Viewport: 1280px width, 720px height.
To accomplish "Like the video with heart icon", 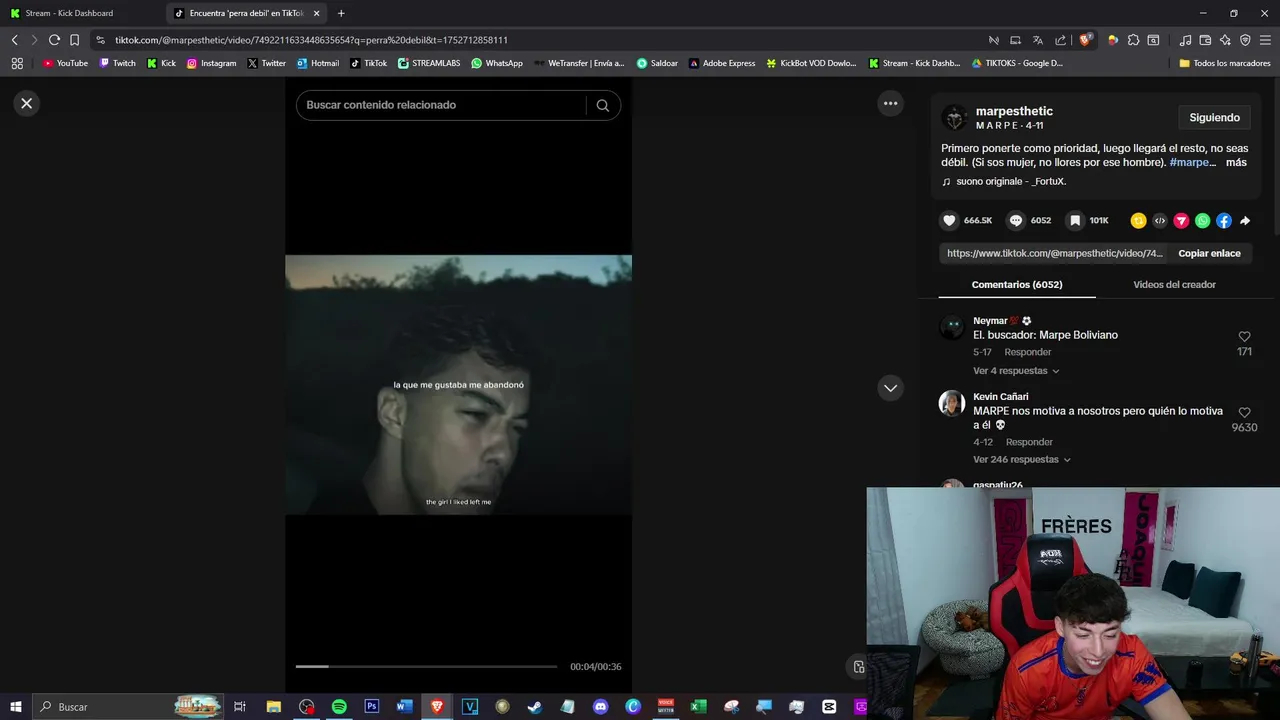I will point(949,220).
